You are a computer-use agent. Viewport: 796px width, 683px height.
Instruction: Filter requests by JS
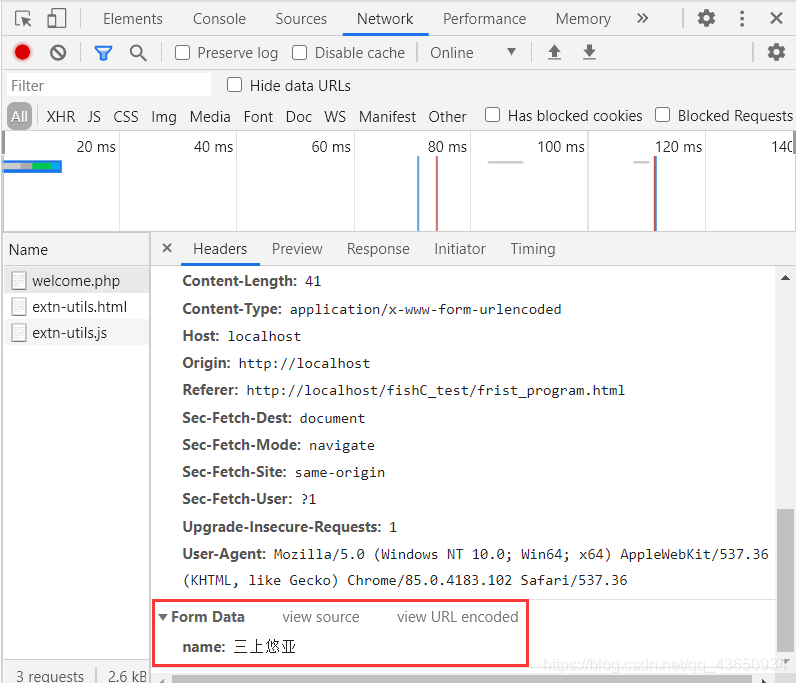[94, 116]
